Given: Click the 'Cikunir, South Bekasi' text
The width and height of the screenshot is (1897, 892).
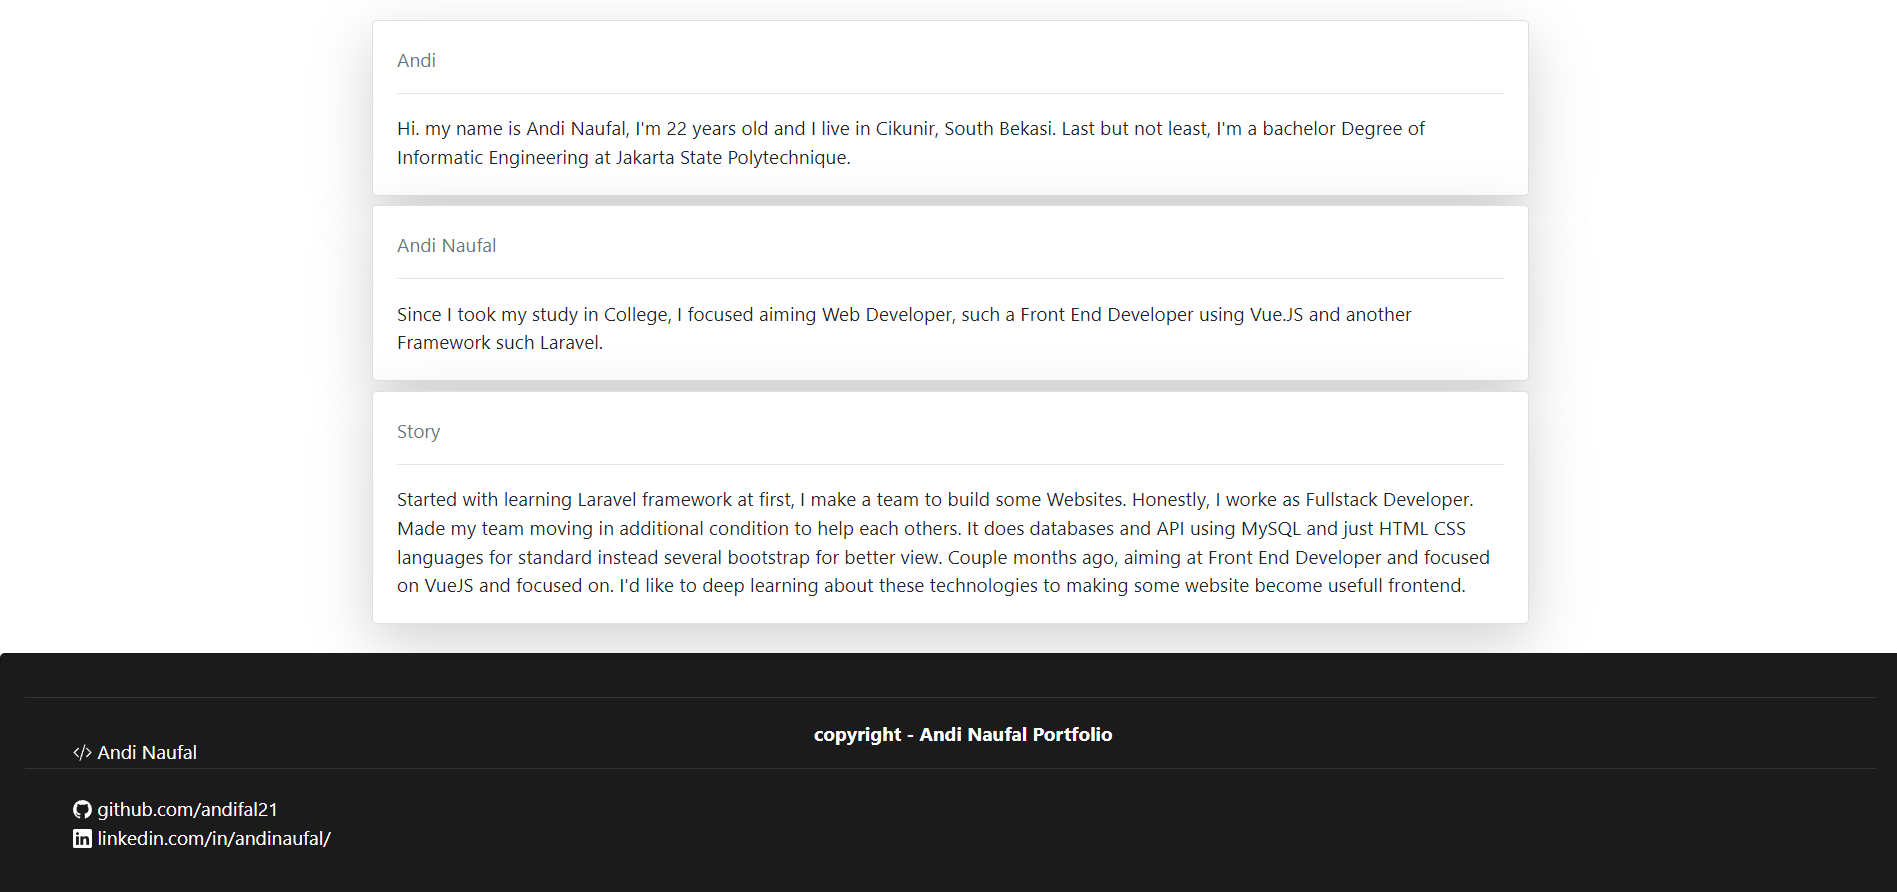Looking at the screenshot, I should point(964,129).
